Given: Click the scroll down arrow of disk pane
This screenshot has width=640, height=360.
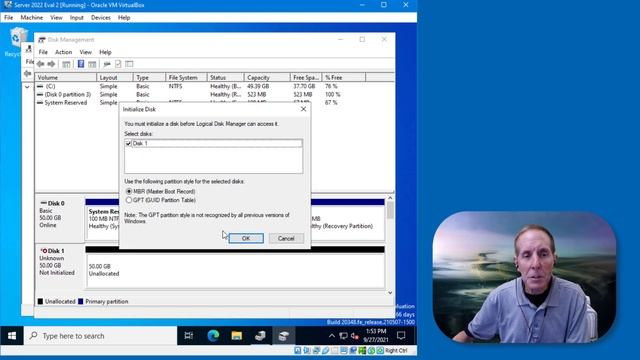Looking at the screenshot, I should (390, 293).
